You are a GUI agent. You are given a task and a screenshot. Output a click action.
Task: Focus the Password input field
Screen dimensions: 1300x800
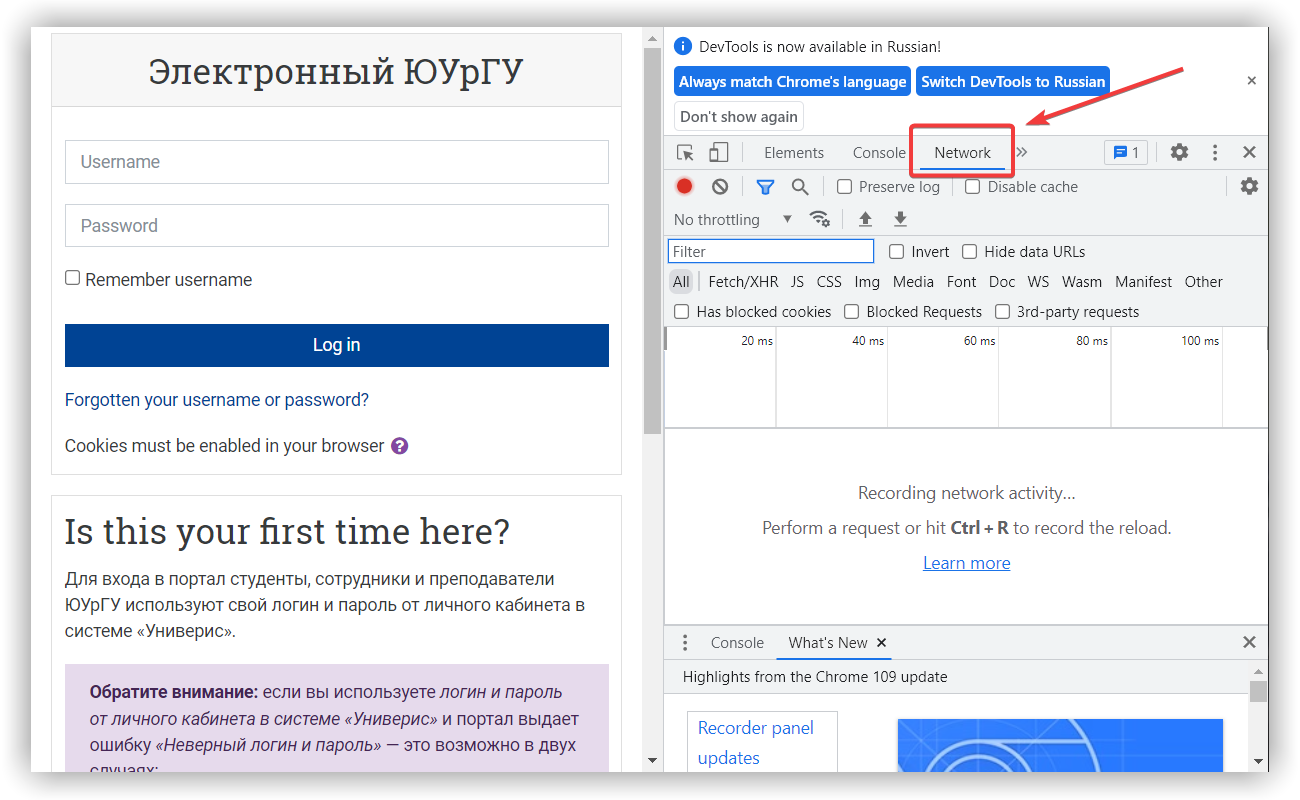[337, 225]
